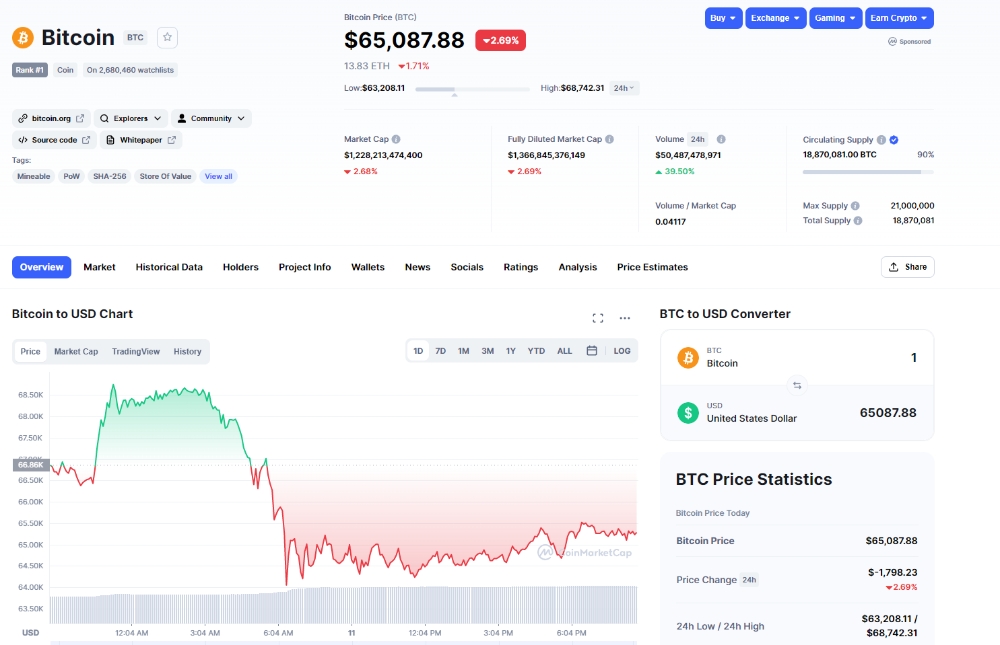Switch chart range to 3M

tap(488, 351)
